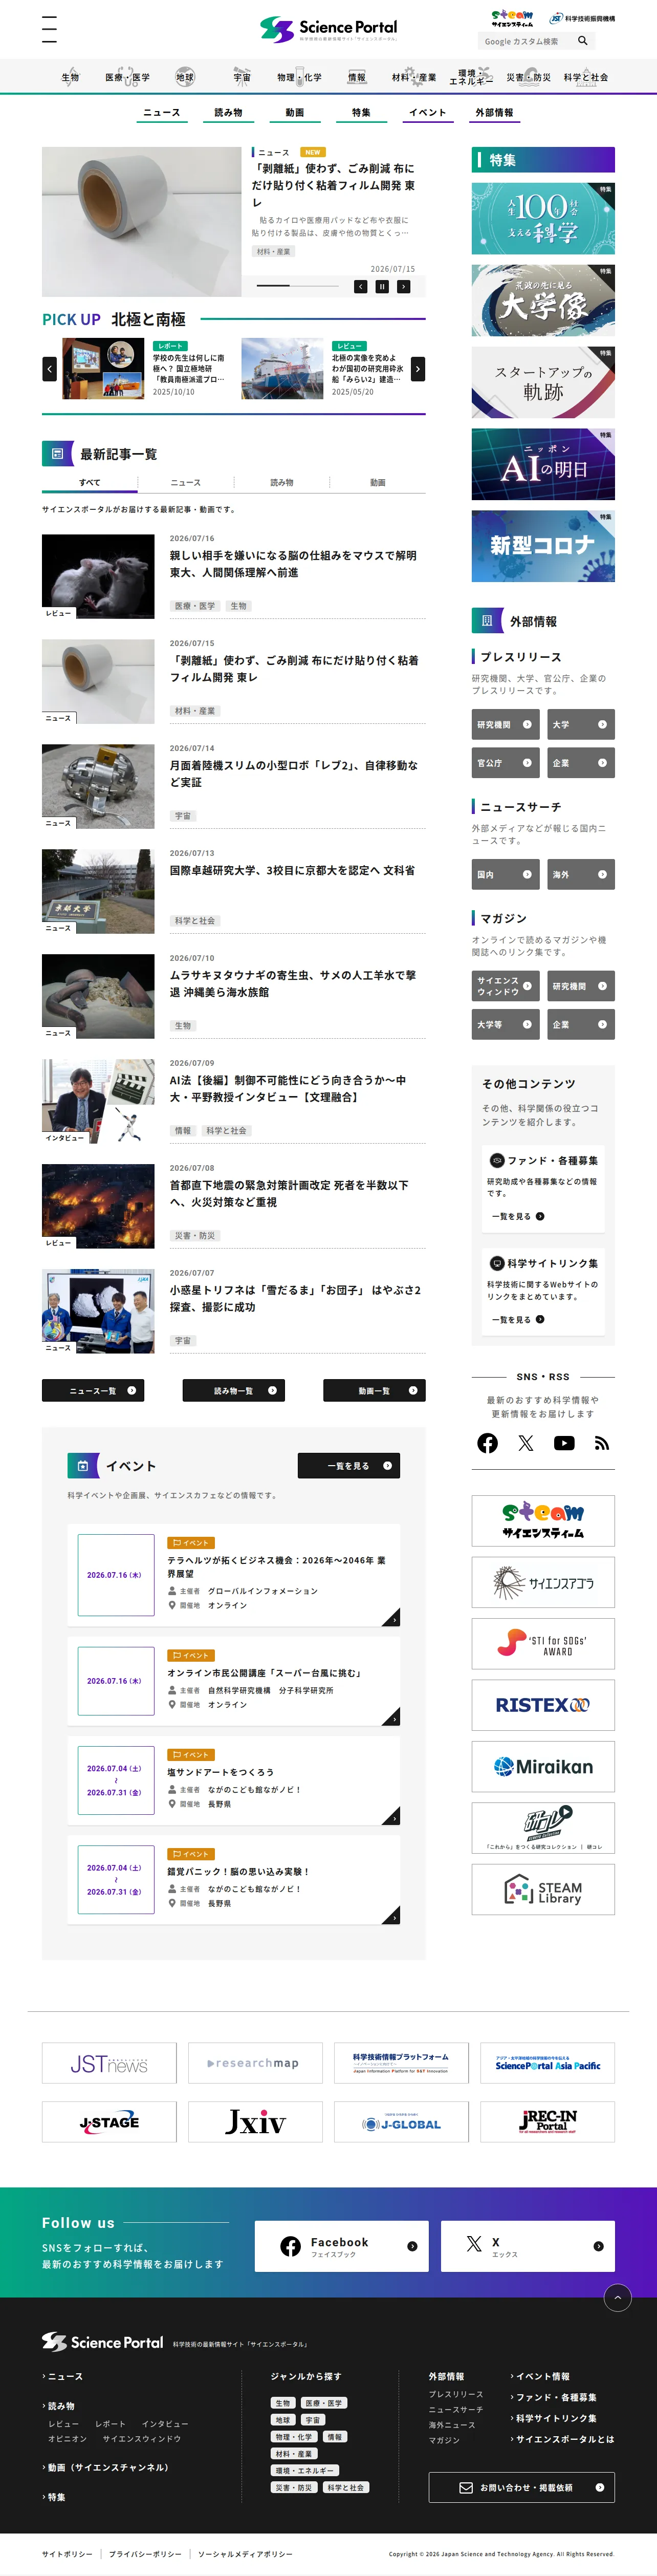Open the ニッポンAIの明日 feature banner
Viewport: 657px width, 2576px height.
(543, 464)
